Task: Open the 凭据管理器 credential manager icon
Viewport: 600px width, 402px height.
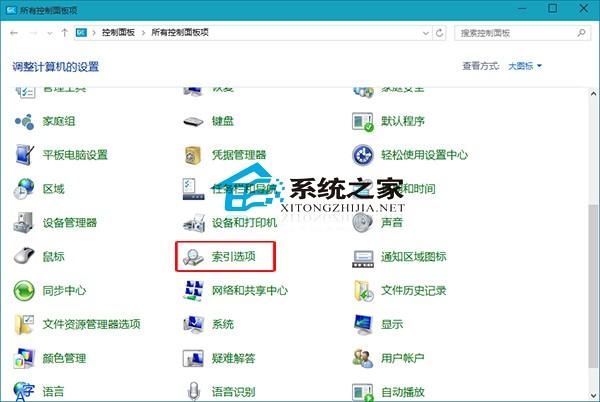Action: pos(193,155)
